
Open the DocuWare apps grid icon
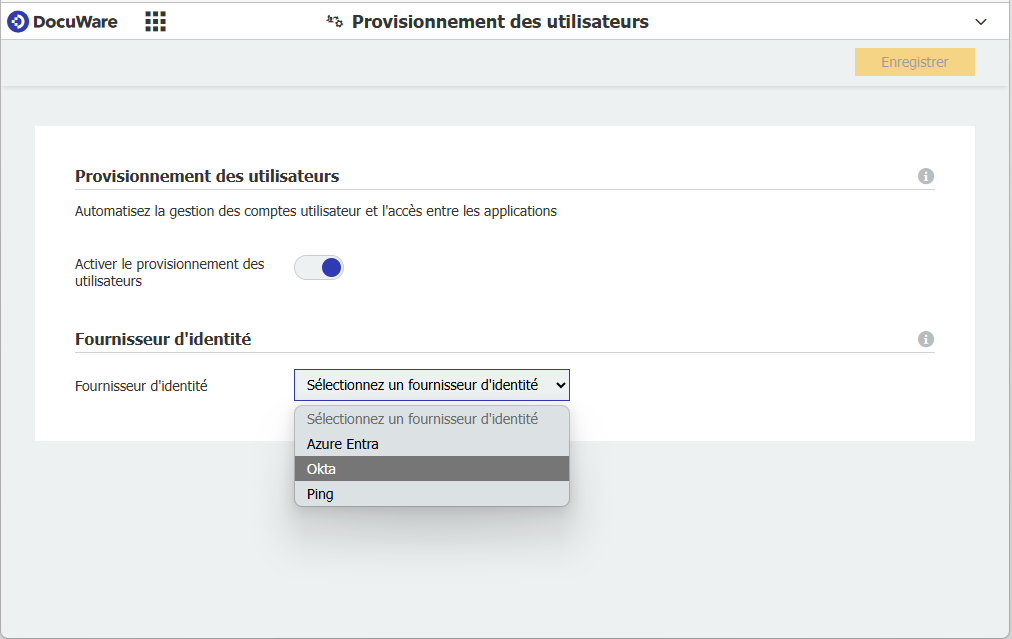click(156, 21)
